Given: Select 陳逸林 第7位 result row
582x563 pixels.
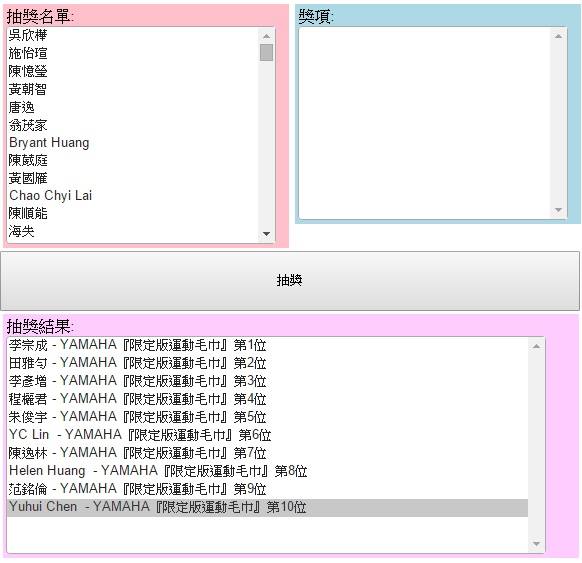Looking at the screenshot, I should click(268, 453).
